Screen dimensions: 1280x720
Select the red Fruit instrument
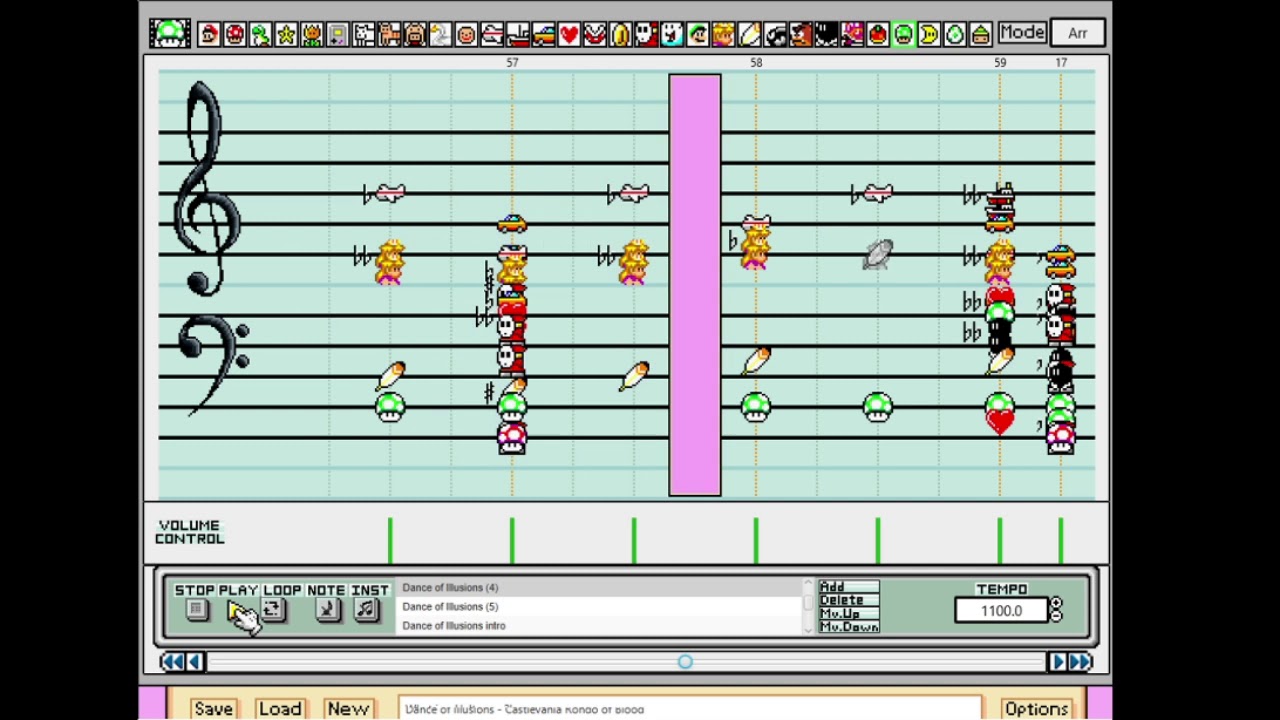click(x=878, y=34)
